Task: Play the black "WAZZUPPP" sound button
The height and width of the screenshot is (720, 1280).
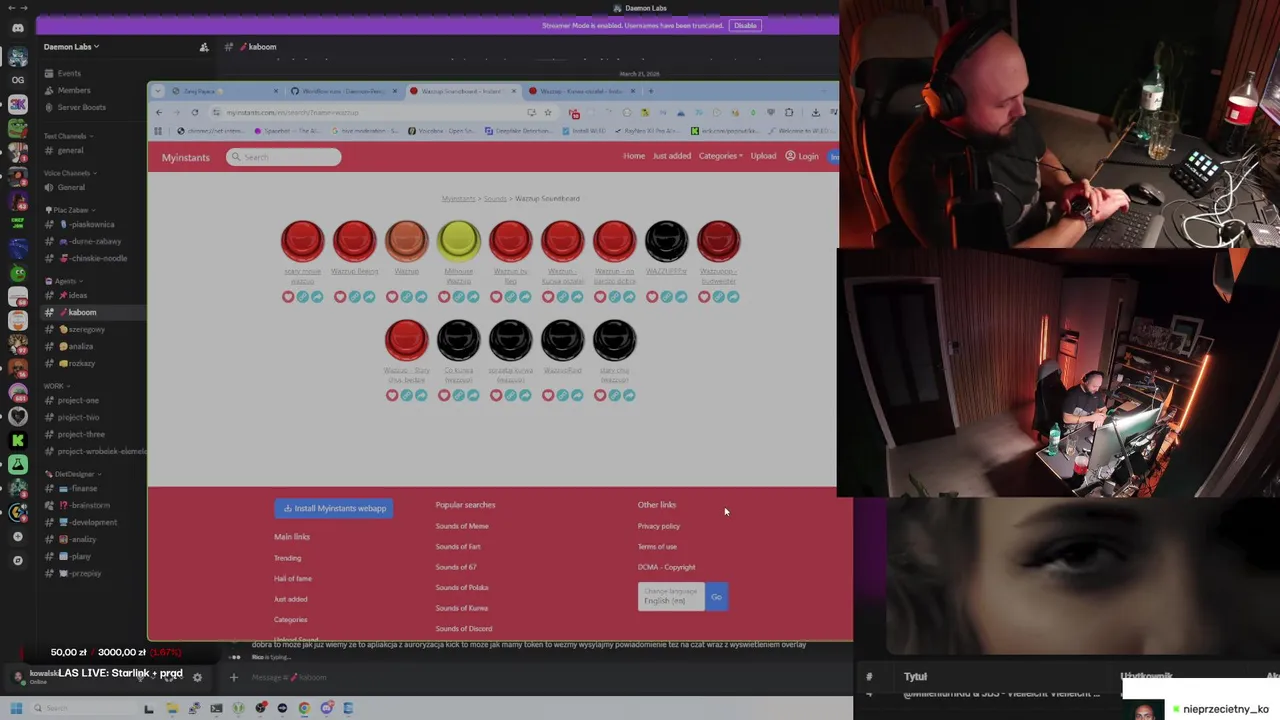Action: 666,241
